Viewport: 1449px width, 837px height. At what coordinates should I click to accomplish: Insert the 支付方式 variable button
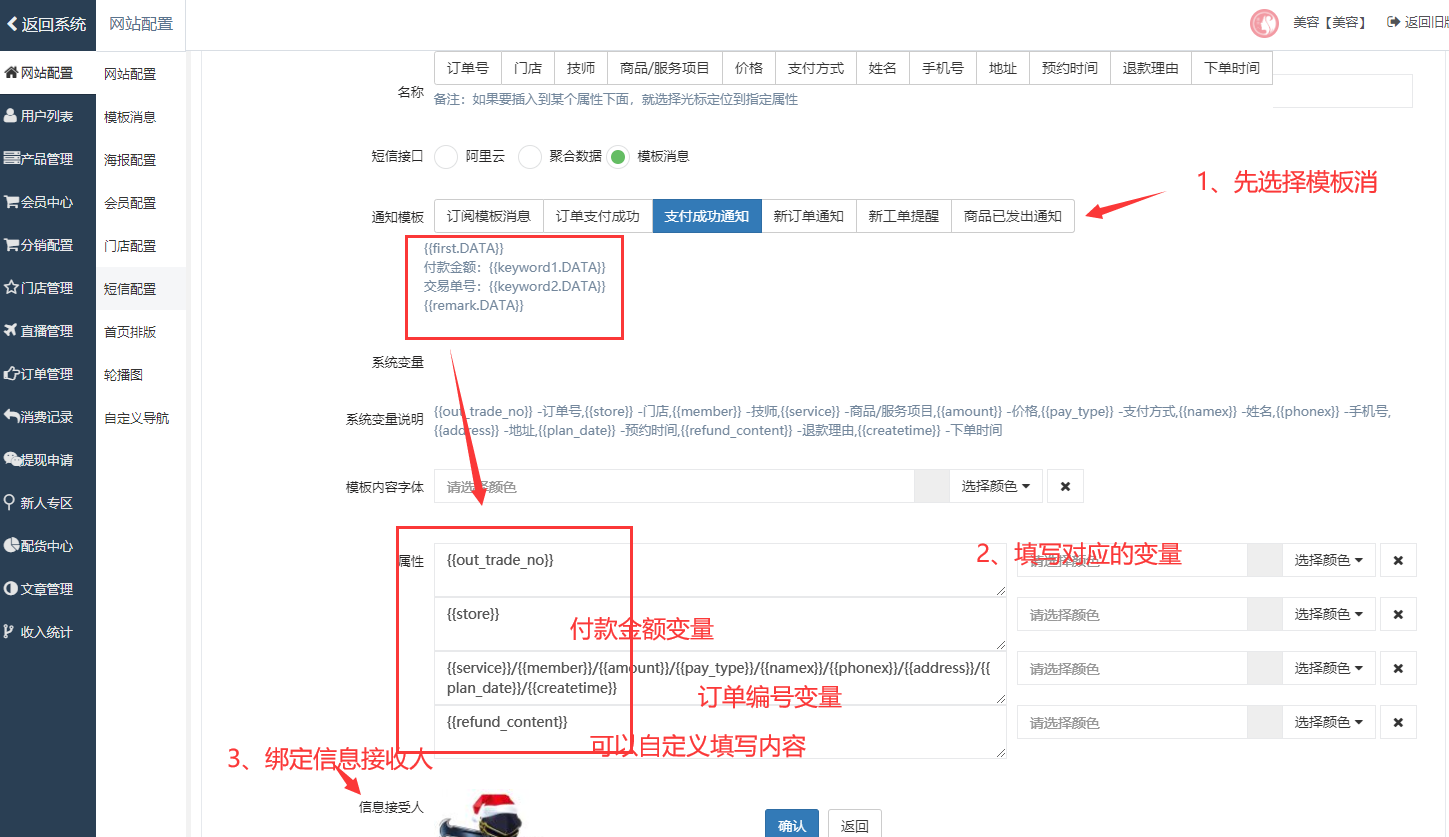[816, 68]
